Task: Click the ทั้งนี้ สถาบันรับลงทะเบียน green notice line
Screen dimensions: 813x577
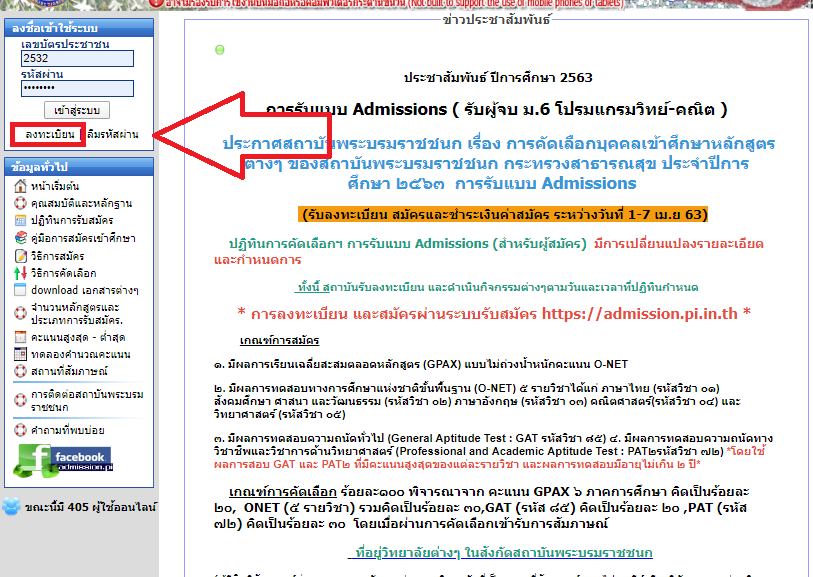Action: tap(497, 287)
